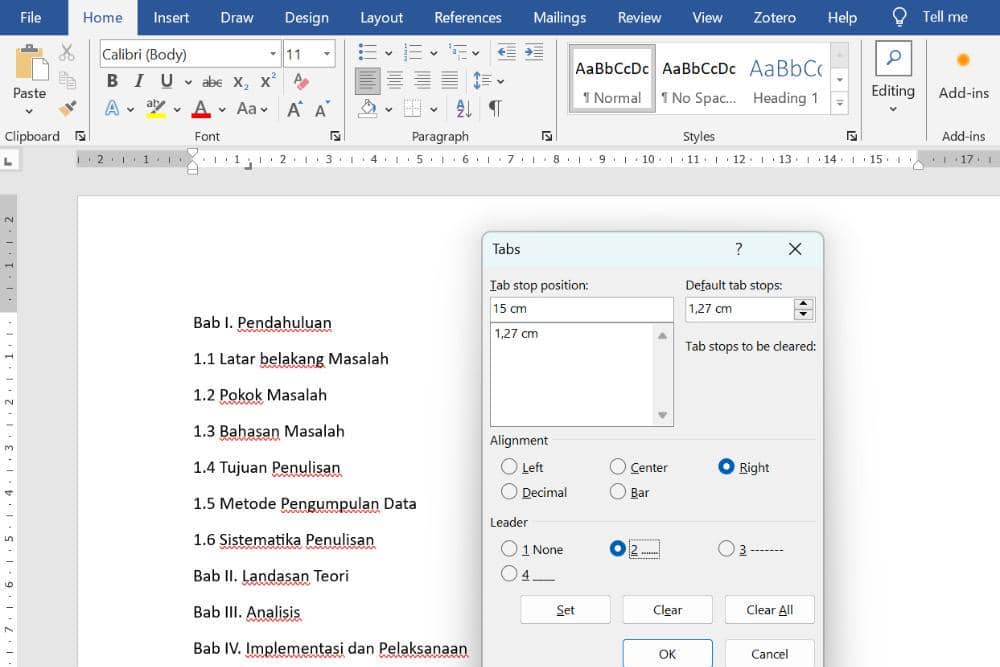This screenshot has height=667, width=1000.
Task: Choose the Decimal alignment option
Action: point(510,492)
